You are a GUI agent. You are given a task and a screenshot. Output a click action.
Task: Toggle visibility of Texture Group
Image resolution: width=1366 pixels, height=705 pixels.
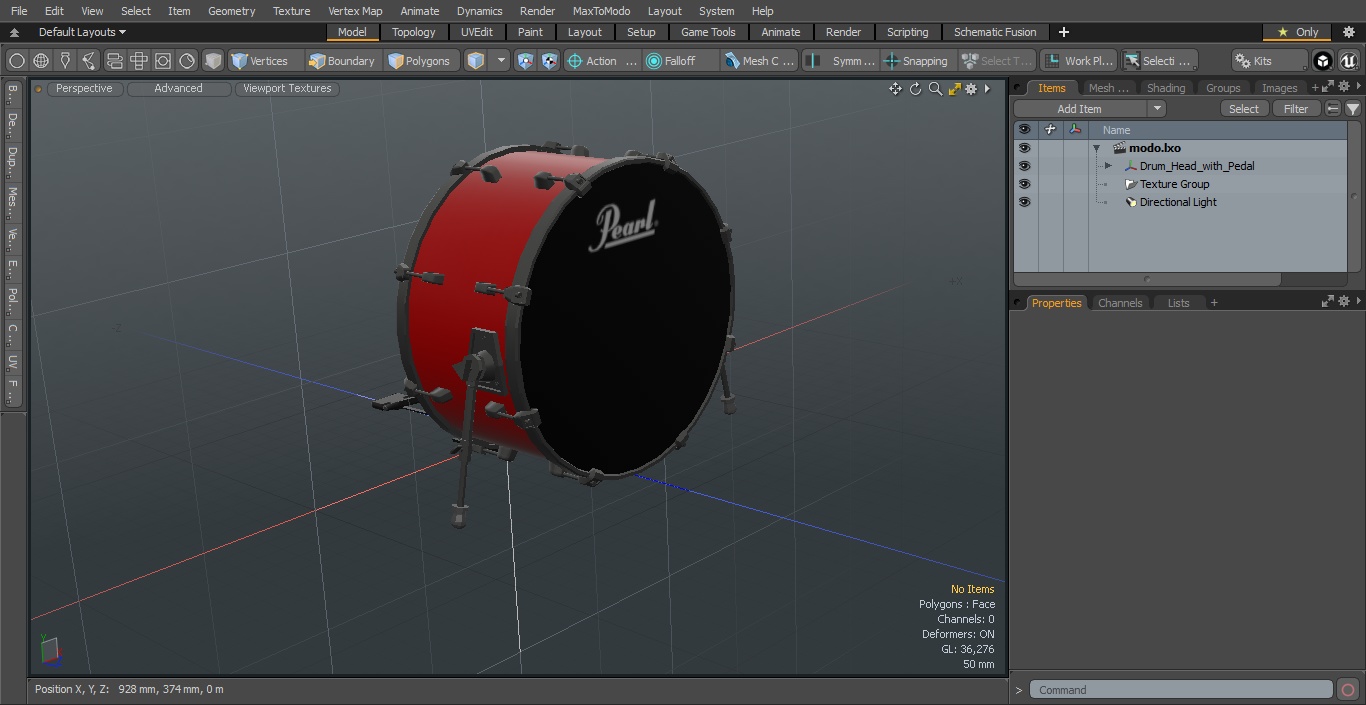click(x=1024, y=184)
